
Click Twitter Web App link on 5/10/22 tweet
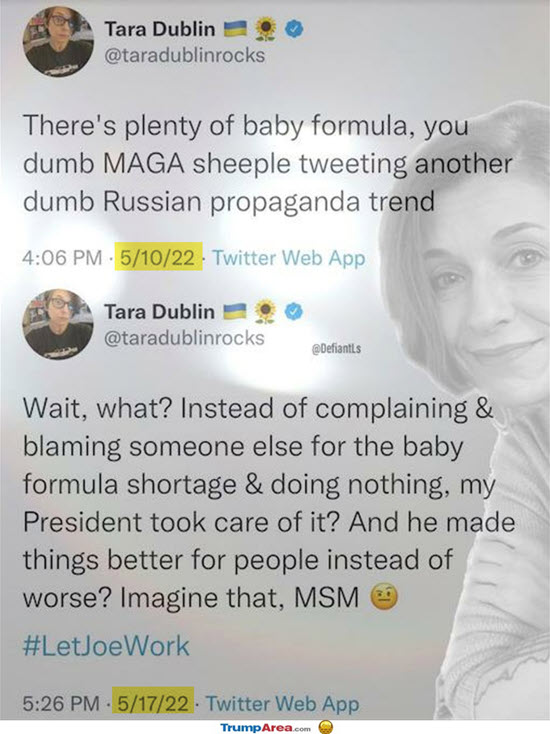pos(289,257)
